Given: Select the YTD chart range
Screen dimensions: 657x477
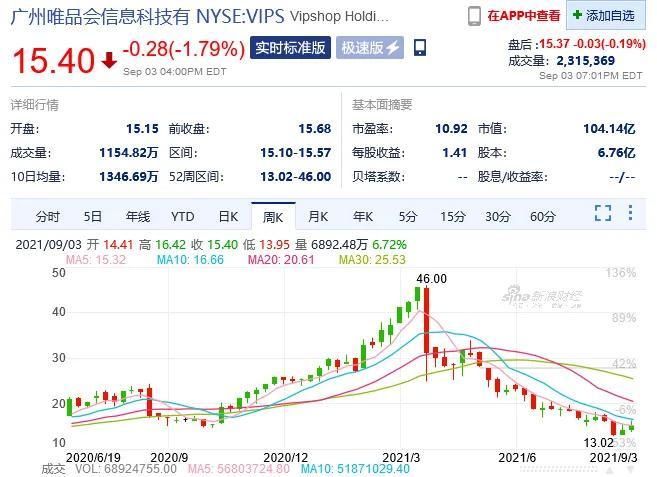Looking at the screenshot, I should (183, 217).
